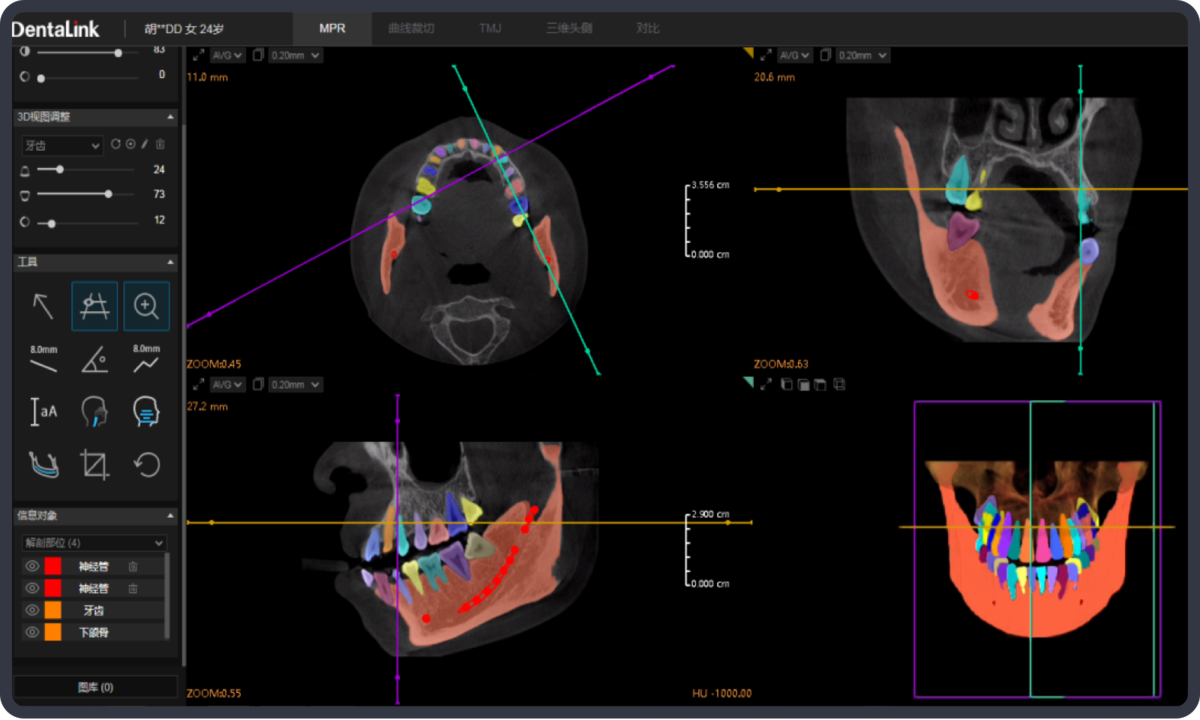The height and width of the screenshot is (720, 1200).
Task: Open the 图库 (0) gallery button
Action: [95, 687]
